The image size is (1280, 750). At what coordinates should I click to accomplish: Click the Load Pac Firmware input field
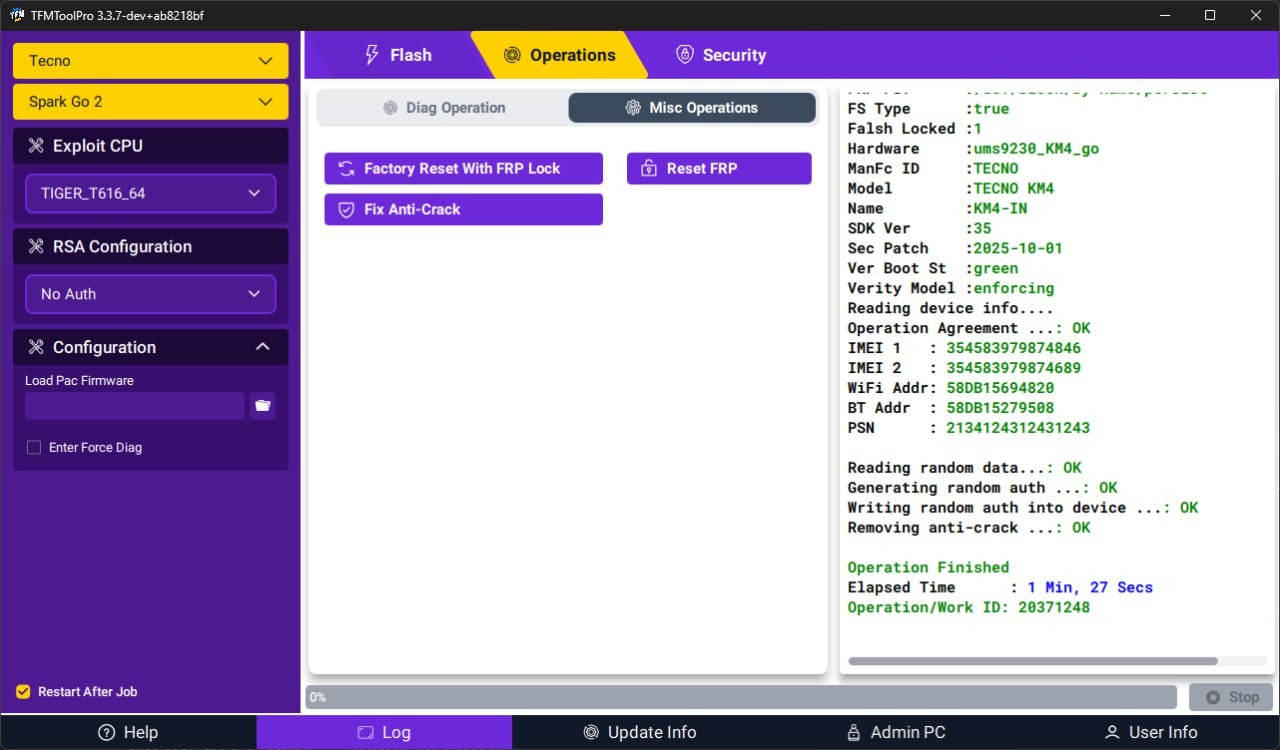[x=135, y=406]
